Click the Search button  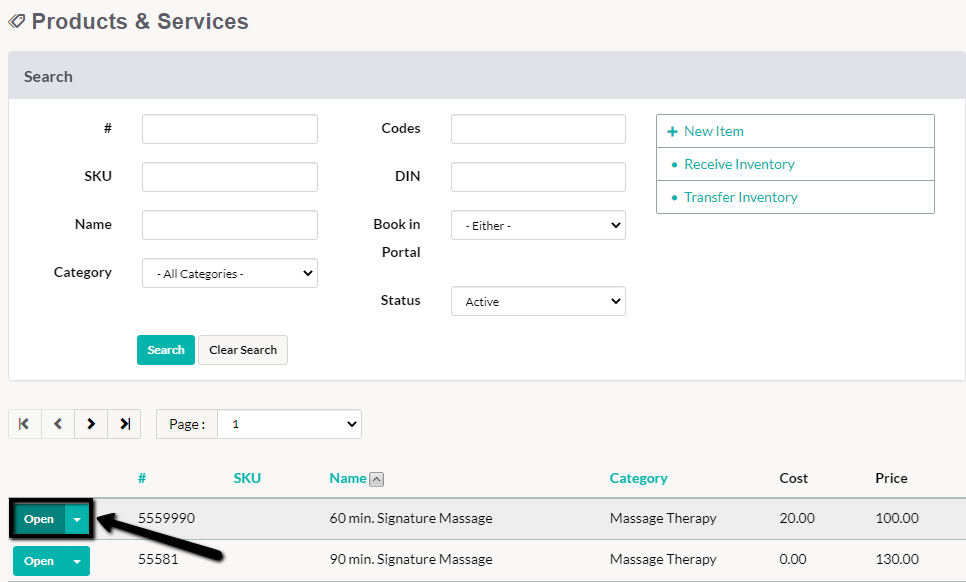[165, 350]
